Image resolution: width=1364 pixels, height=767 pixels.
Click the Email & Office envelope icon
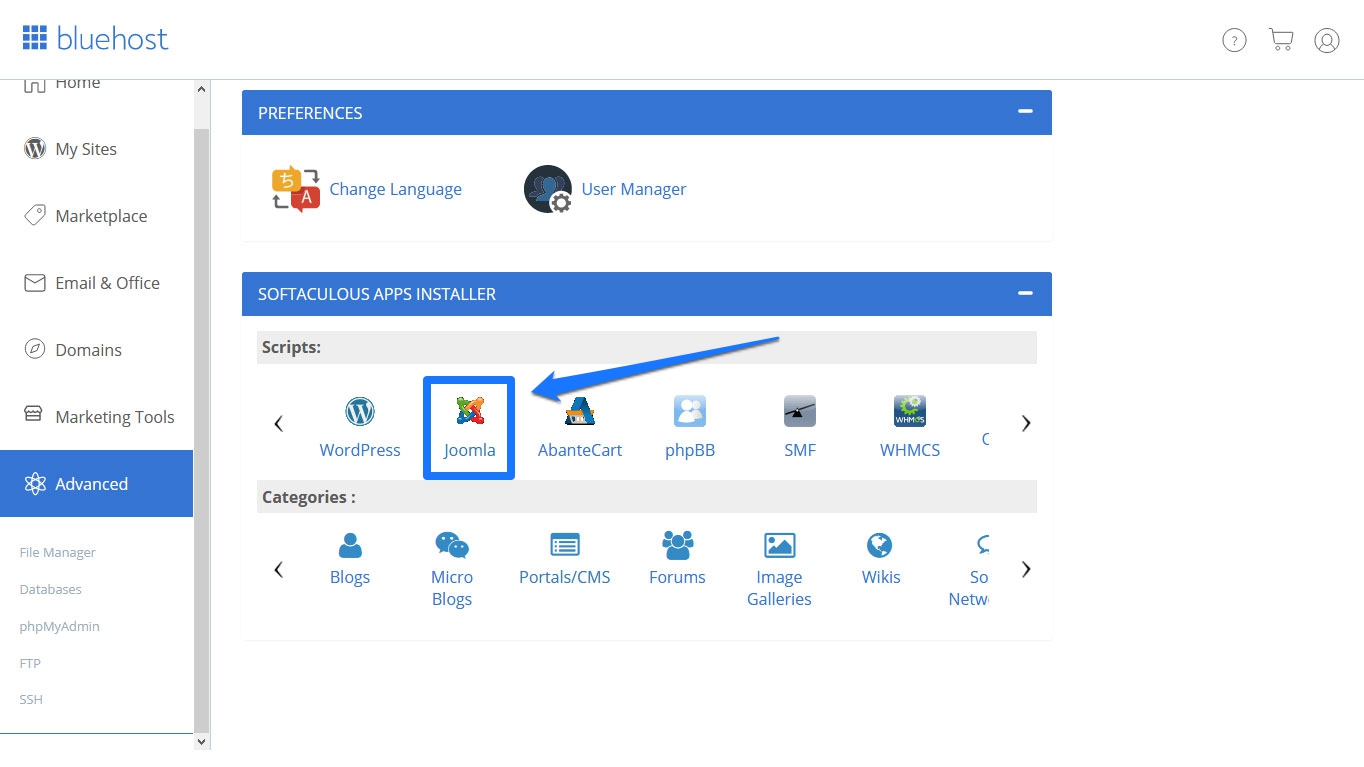pos(35,283)
